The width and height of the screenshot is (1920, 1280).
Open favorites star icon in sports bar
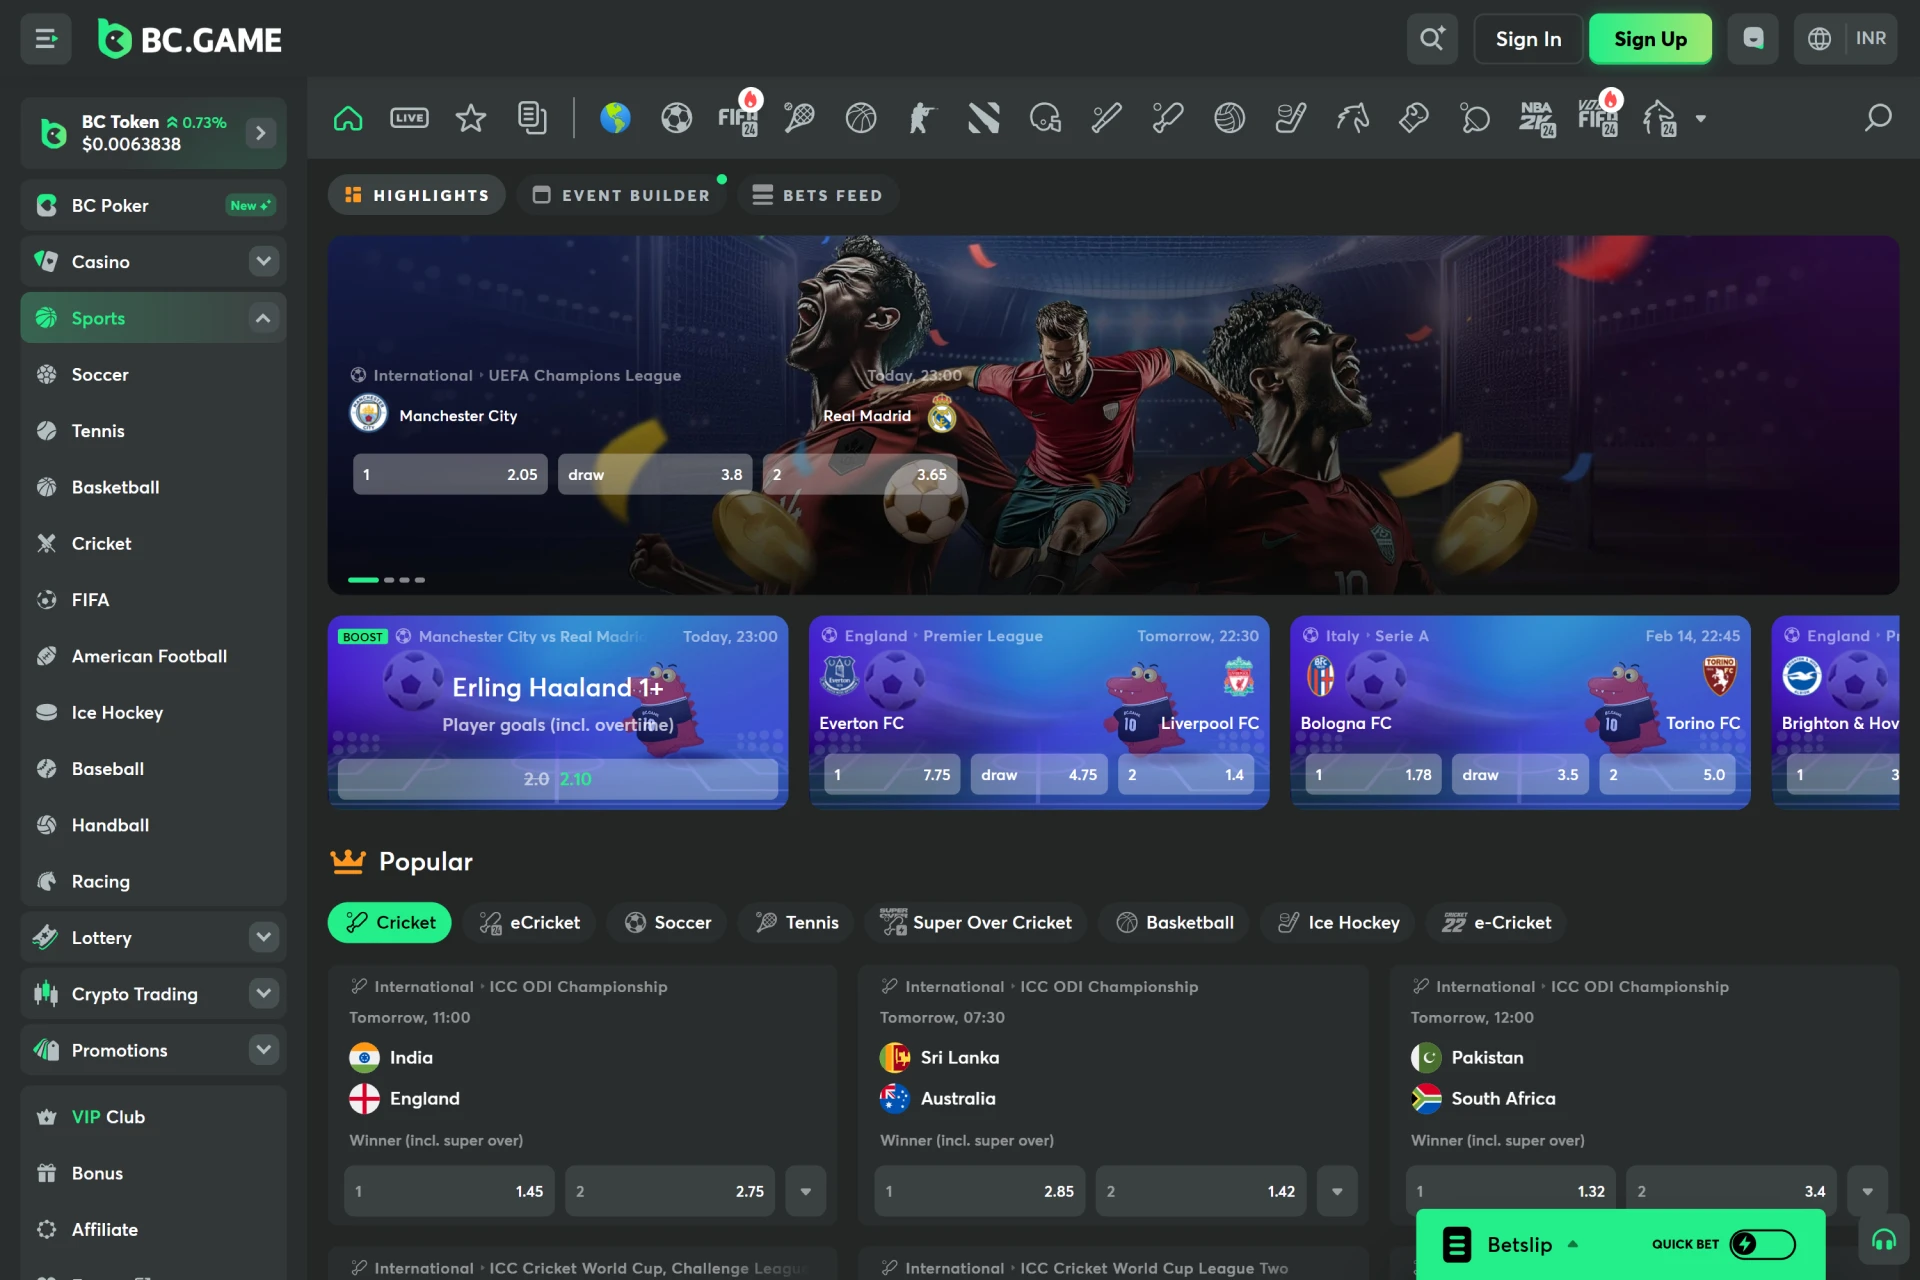pyautogui.click(x=470, y=118)
